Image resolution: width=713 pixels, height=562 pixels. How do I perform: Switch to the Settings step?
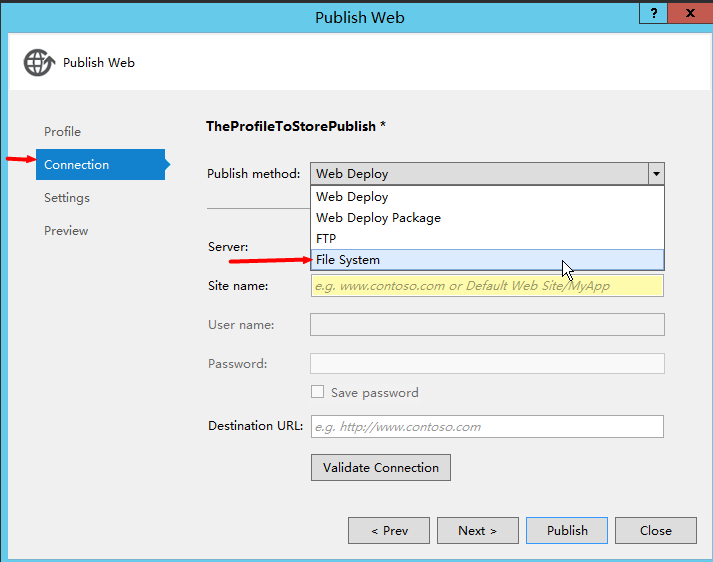pyautogui.click(x=67, y=198)
